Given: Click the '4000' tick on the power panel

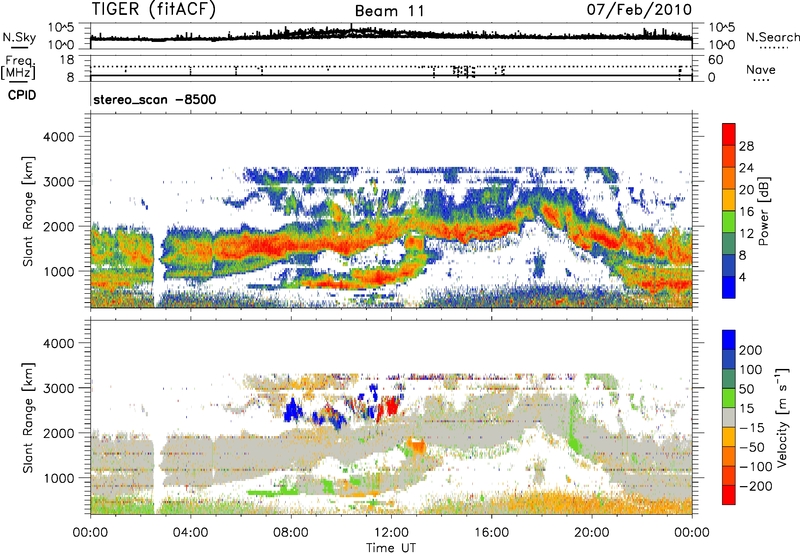Looking at the screenshot, I should tap(61, 137).
